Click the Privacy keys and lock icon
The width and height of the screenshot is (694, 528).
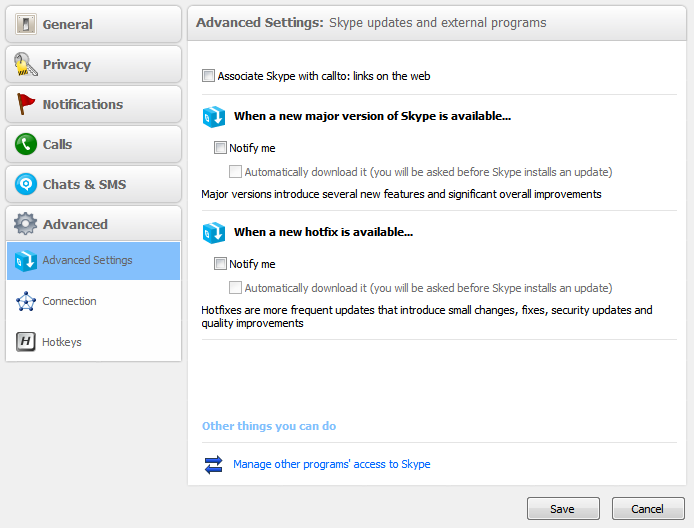pyautogui.click(x=26, y=64)
